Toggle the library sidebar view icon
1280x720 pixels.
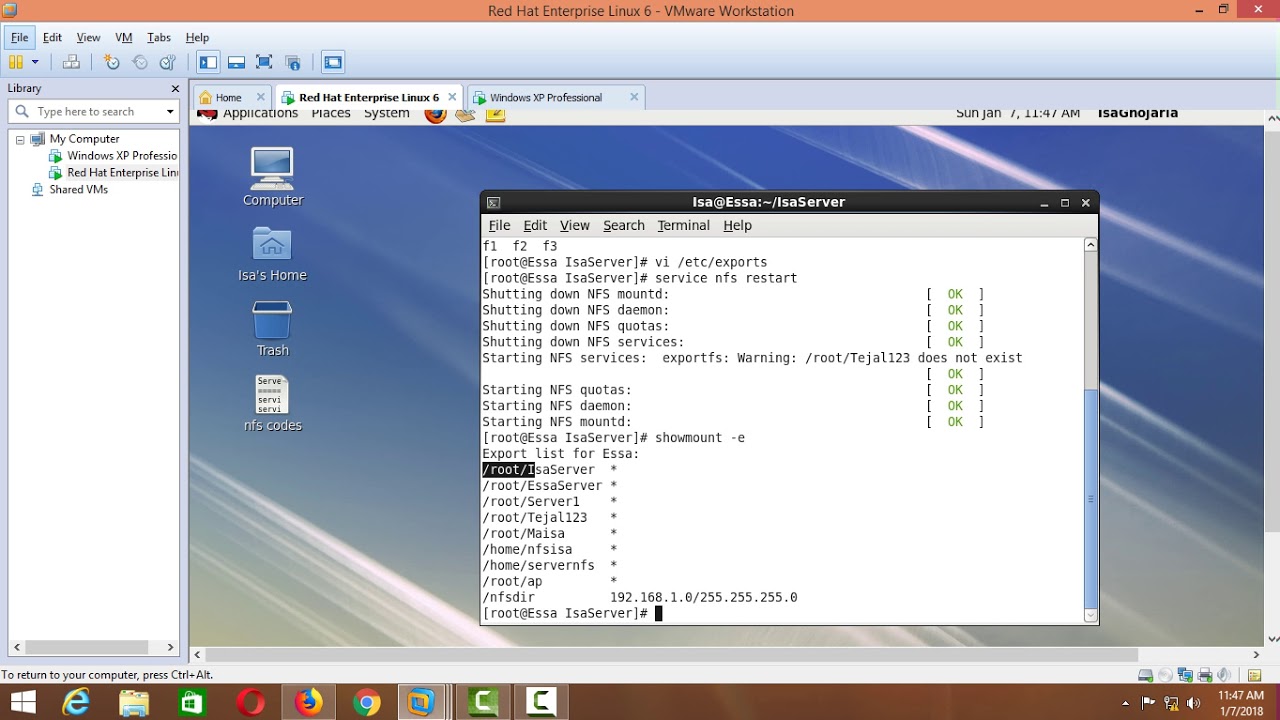[x=208, y=62]
